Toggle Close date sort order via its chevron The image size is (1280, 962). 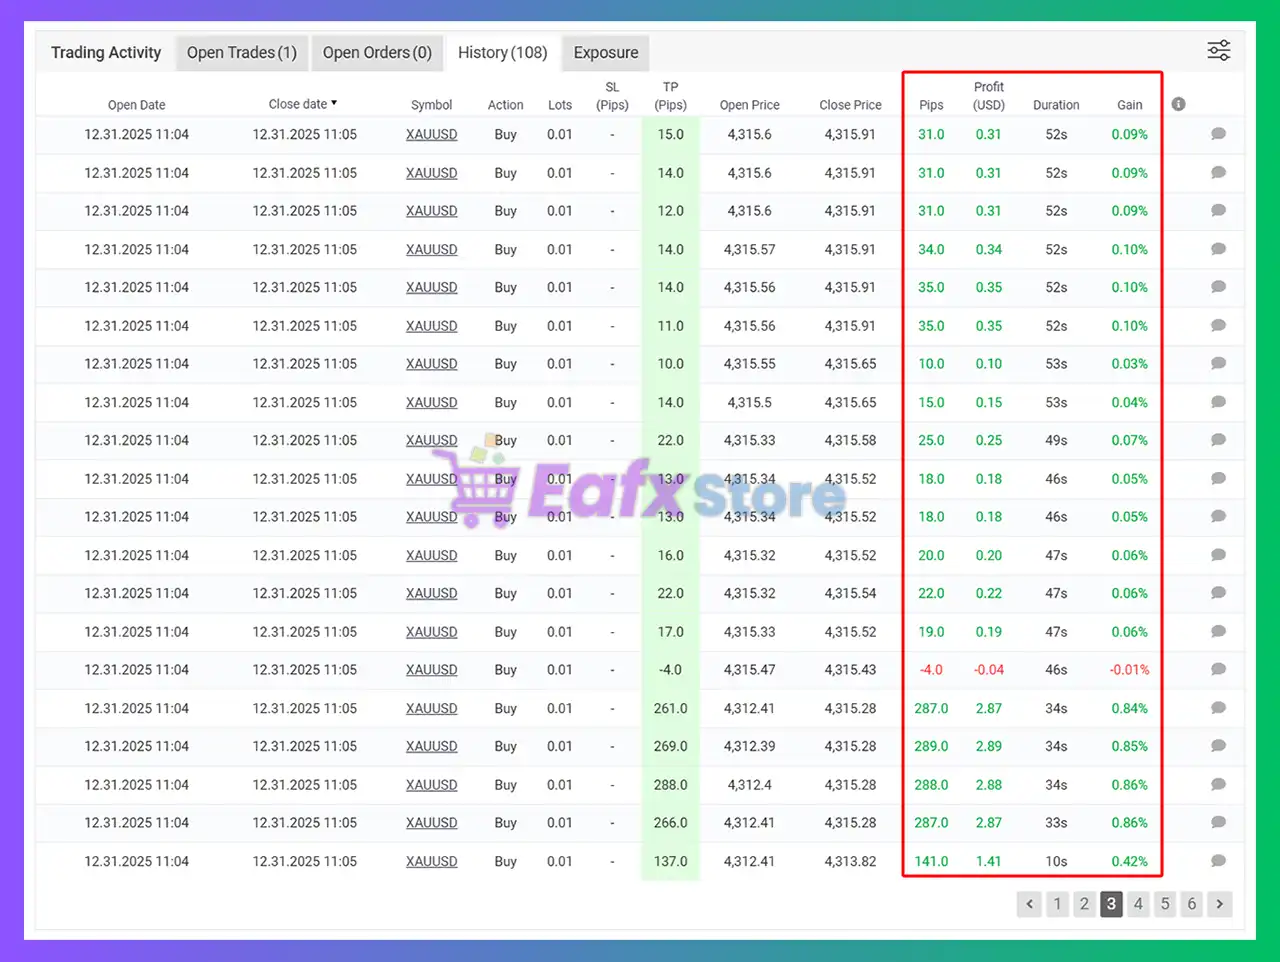tap(335, 103)
